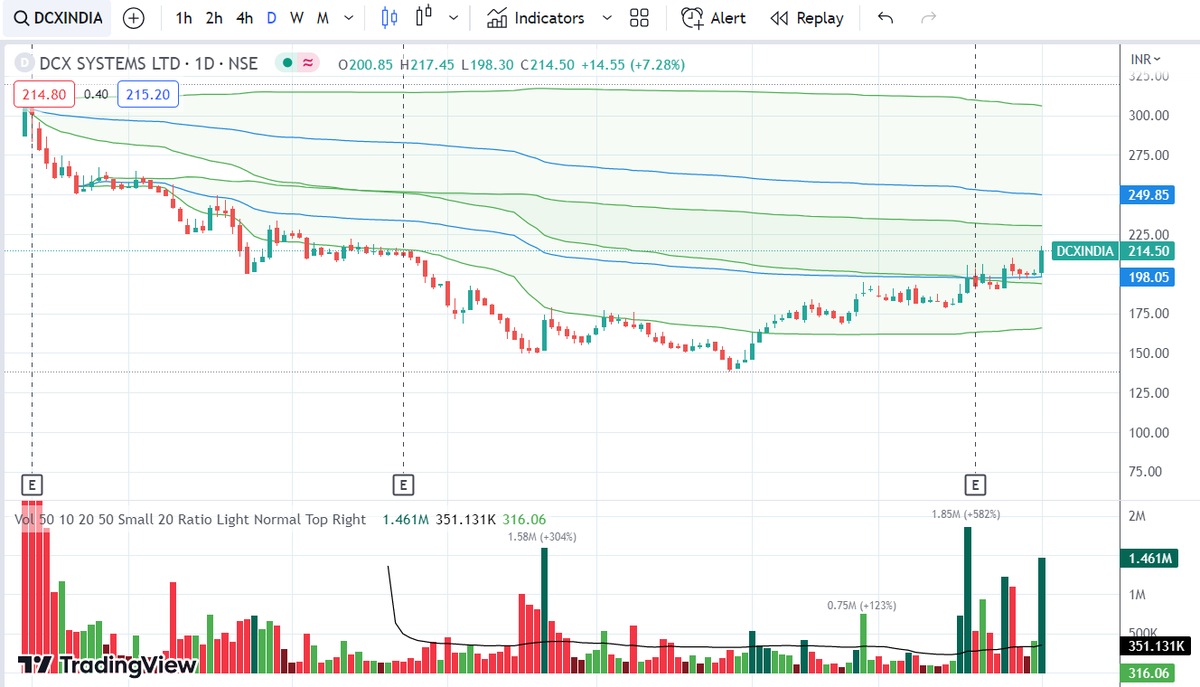Screen dimensions: 1200x687
Task: Open the rightmost earnings E marker
Action: coord(975,485)
